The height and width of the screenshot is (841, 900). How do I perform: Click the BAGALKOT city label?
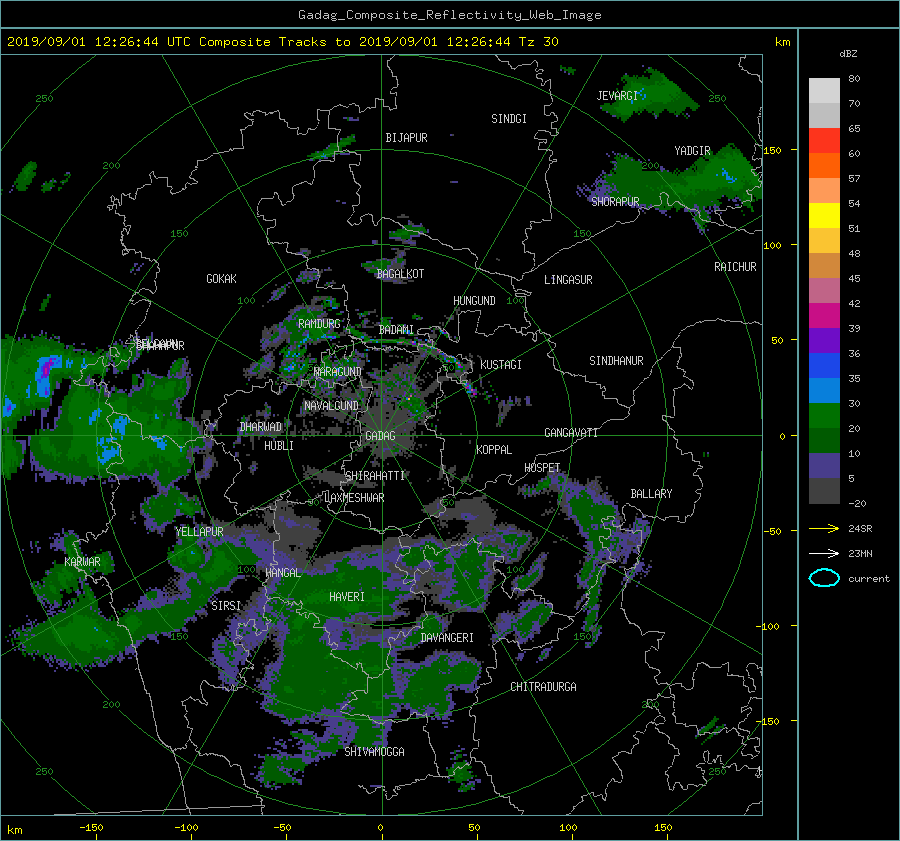pos(400,274)
